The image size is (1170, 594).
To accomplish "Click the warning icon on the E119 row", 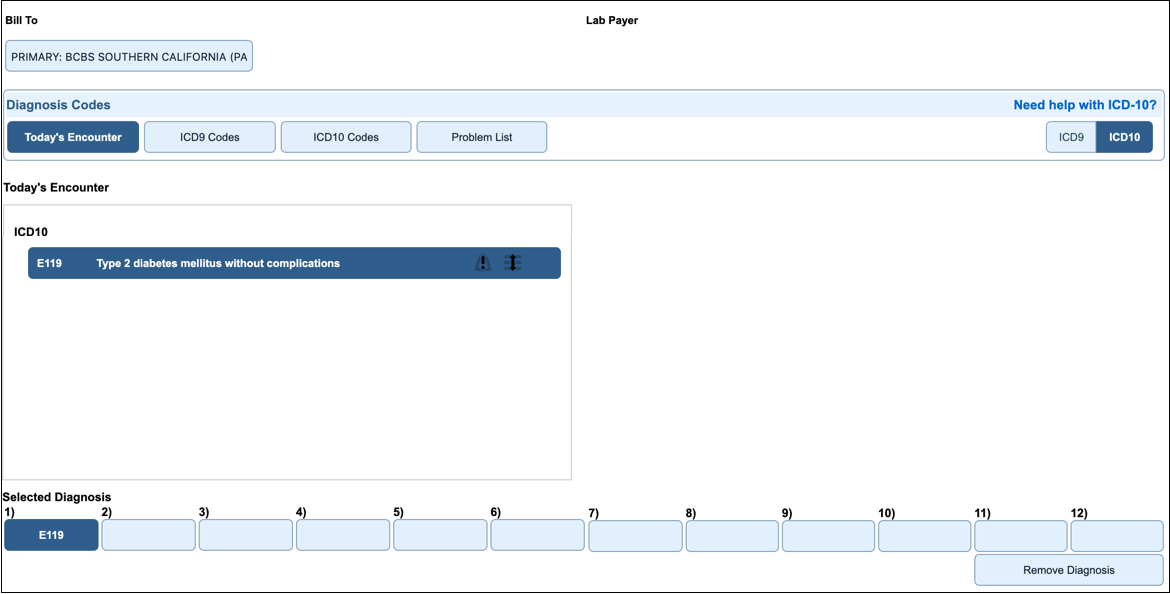I will [484, 263].
